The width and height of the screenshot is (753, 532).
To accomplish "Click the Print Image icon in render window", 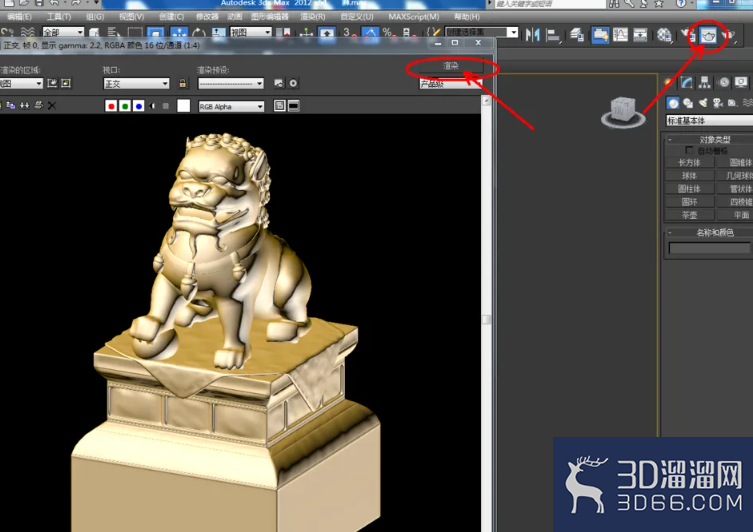I will [x=38, y=105].
